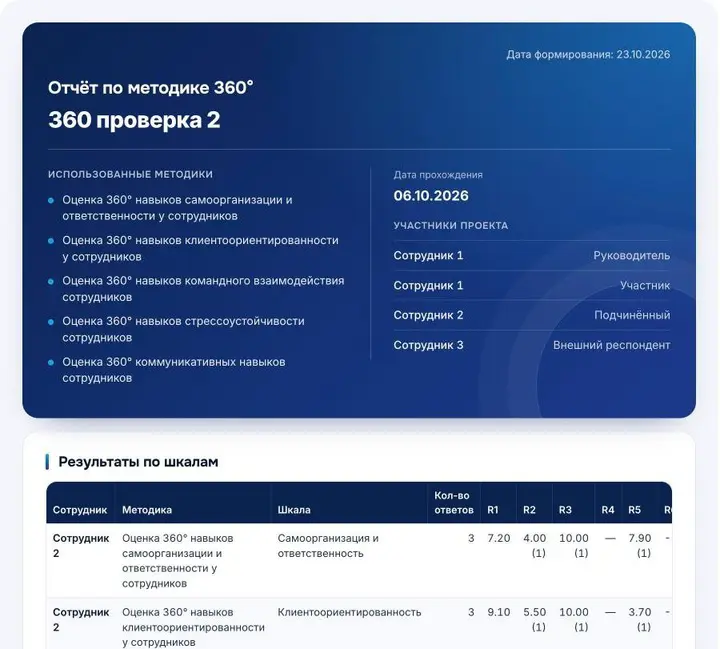Click "Сотрудник 1" in the Участник row
Image resolution: width=720 pixels, height=649 pixels.
[x=428, y=285]
